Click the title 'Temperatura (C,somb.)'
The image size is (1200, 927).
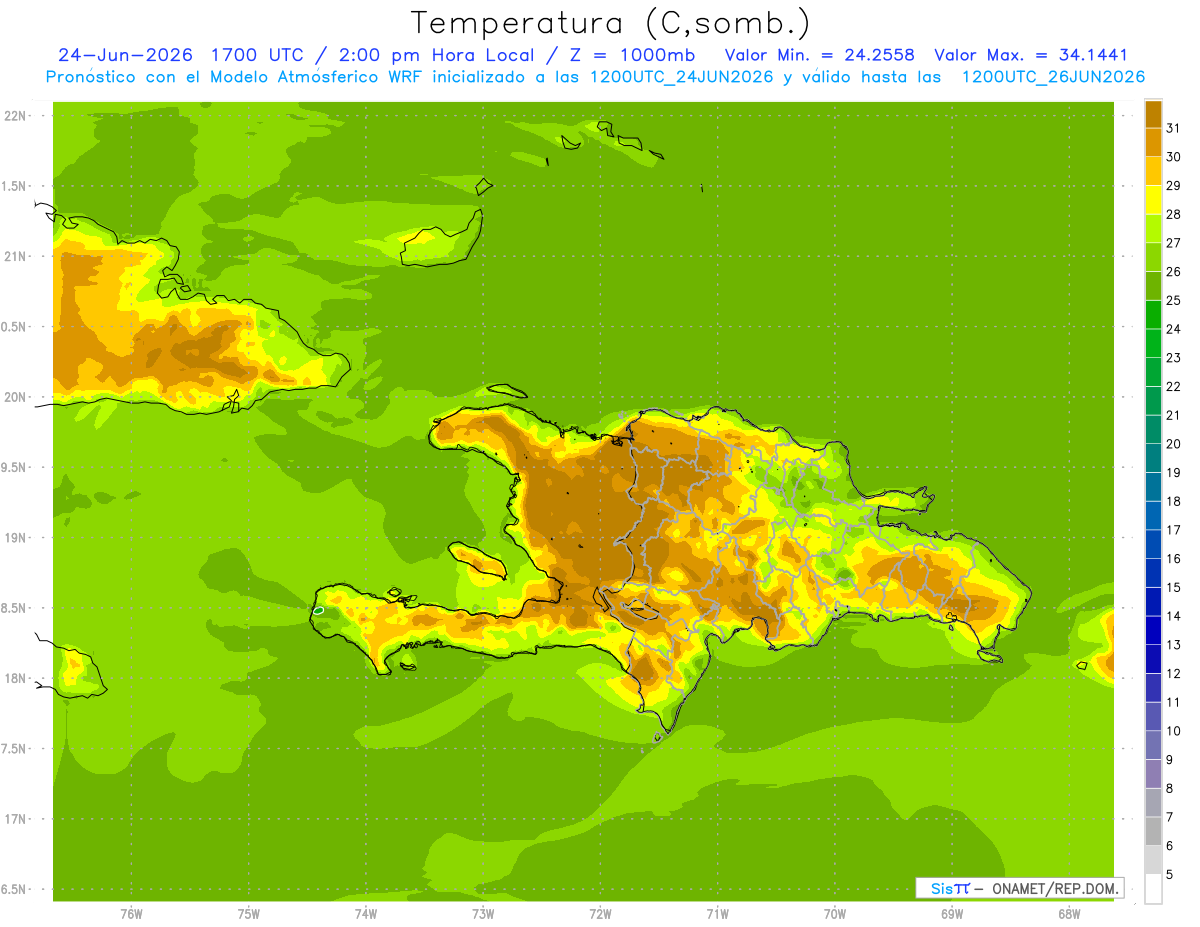610,23
